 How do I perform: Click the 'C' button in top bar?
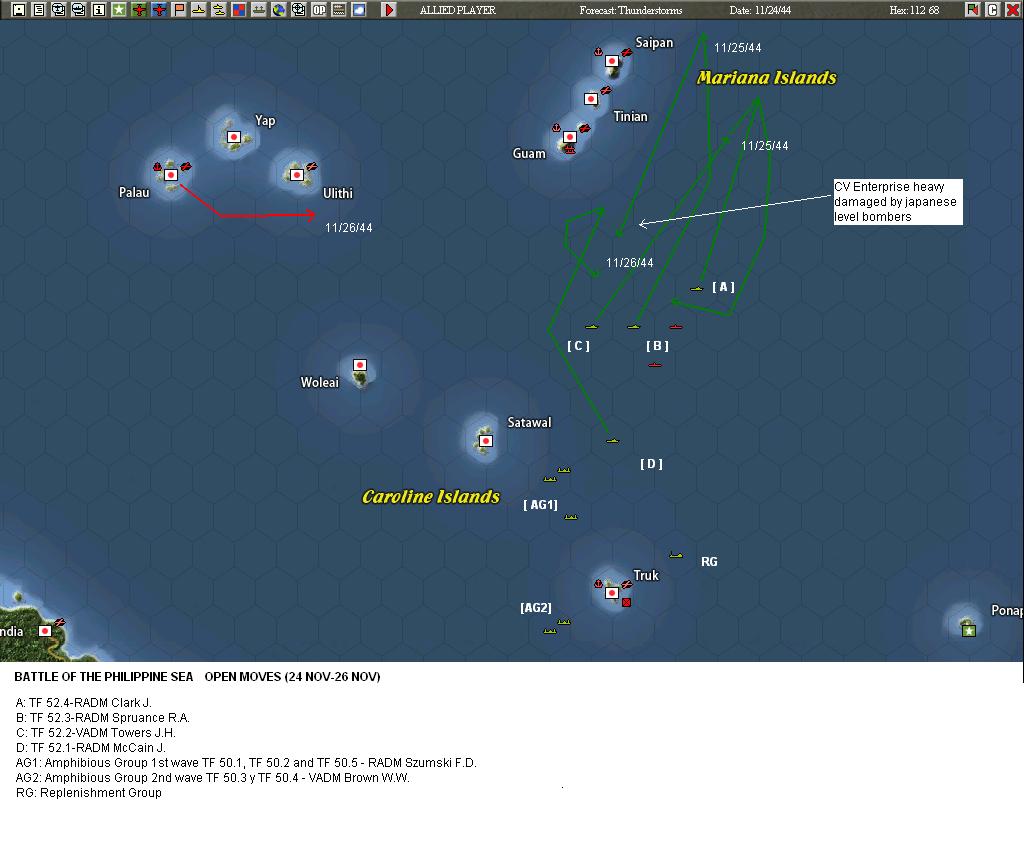[x=993, y=10]
